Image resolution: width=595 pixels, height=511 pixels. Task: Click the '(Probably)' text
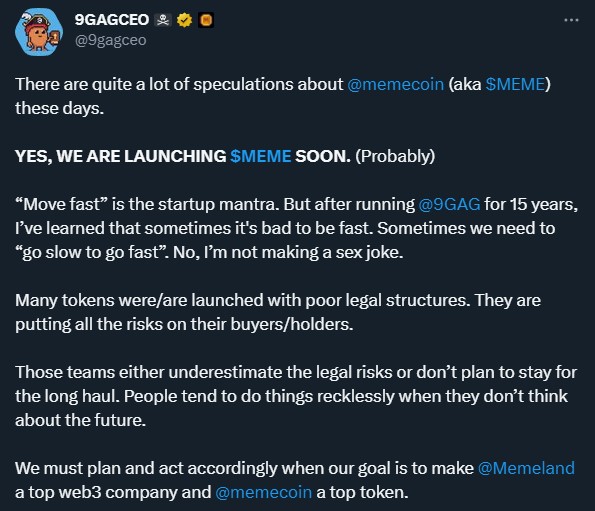395,156
